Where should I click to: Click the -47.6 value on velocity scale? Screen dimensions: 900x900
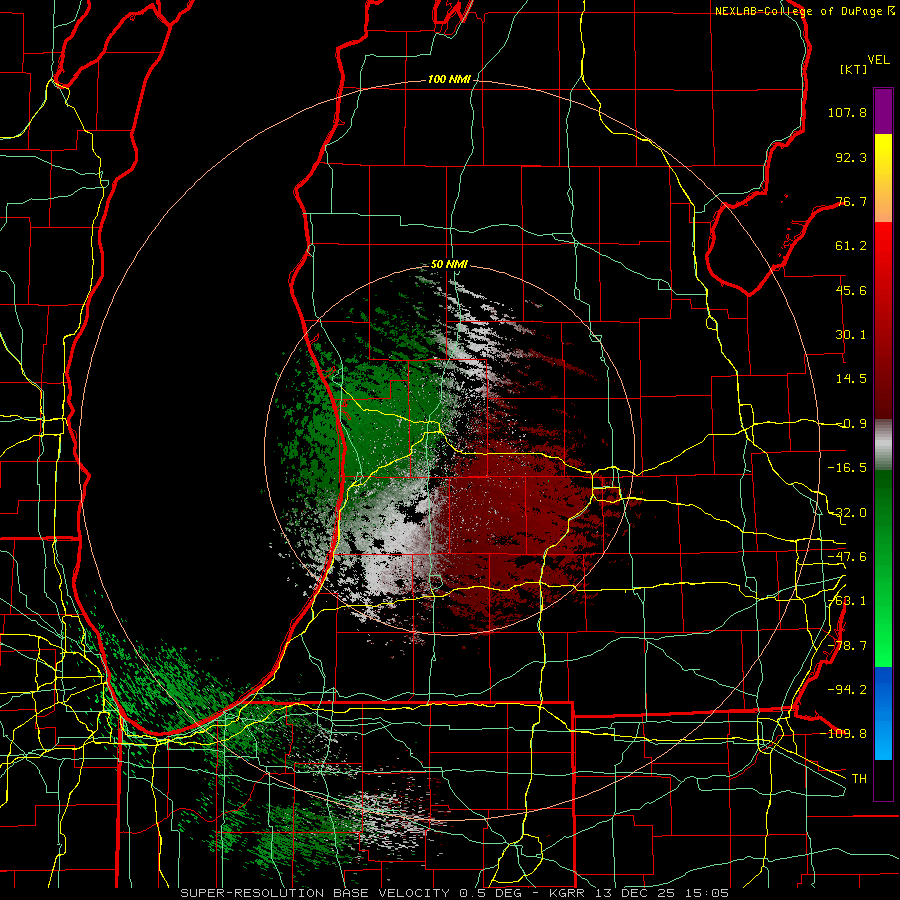pos(847,557)
